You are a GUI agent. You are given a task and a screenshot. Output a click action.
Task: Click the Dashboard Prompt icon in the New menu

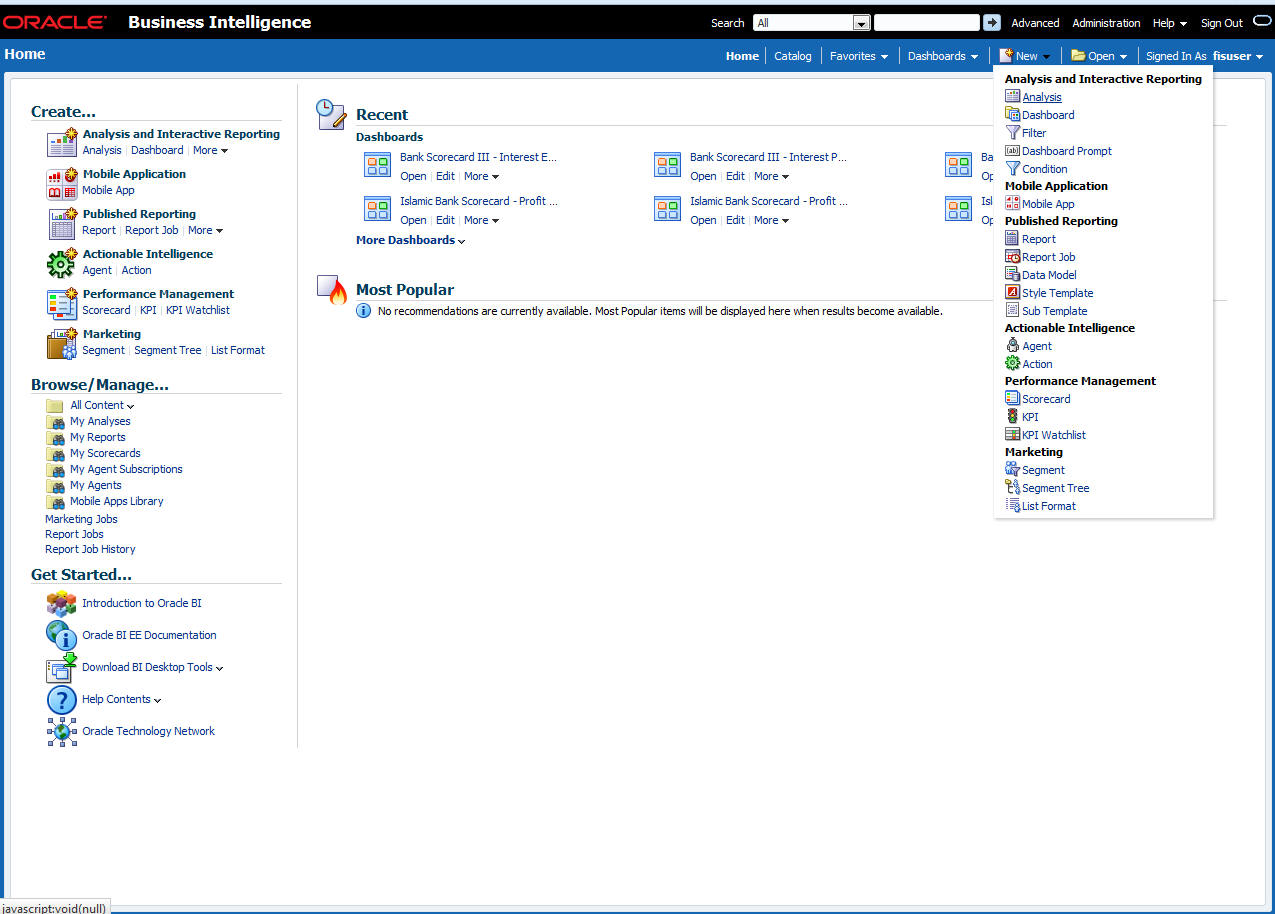(x=1012, y=151)
